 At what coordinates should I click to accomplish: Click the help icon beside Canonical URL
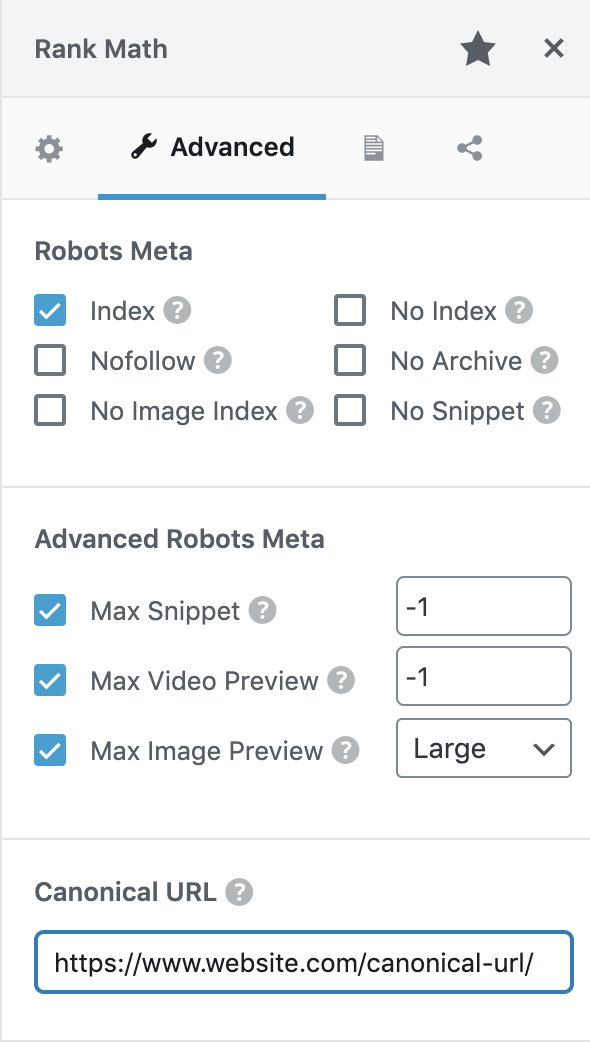coord(239,892)
